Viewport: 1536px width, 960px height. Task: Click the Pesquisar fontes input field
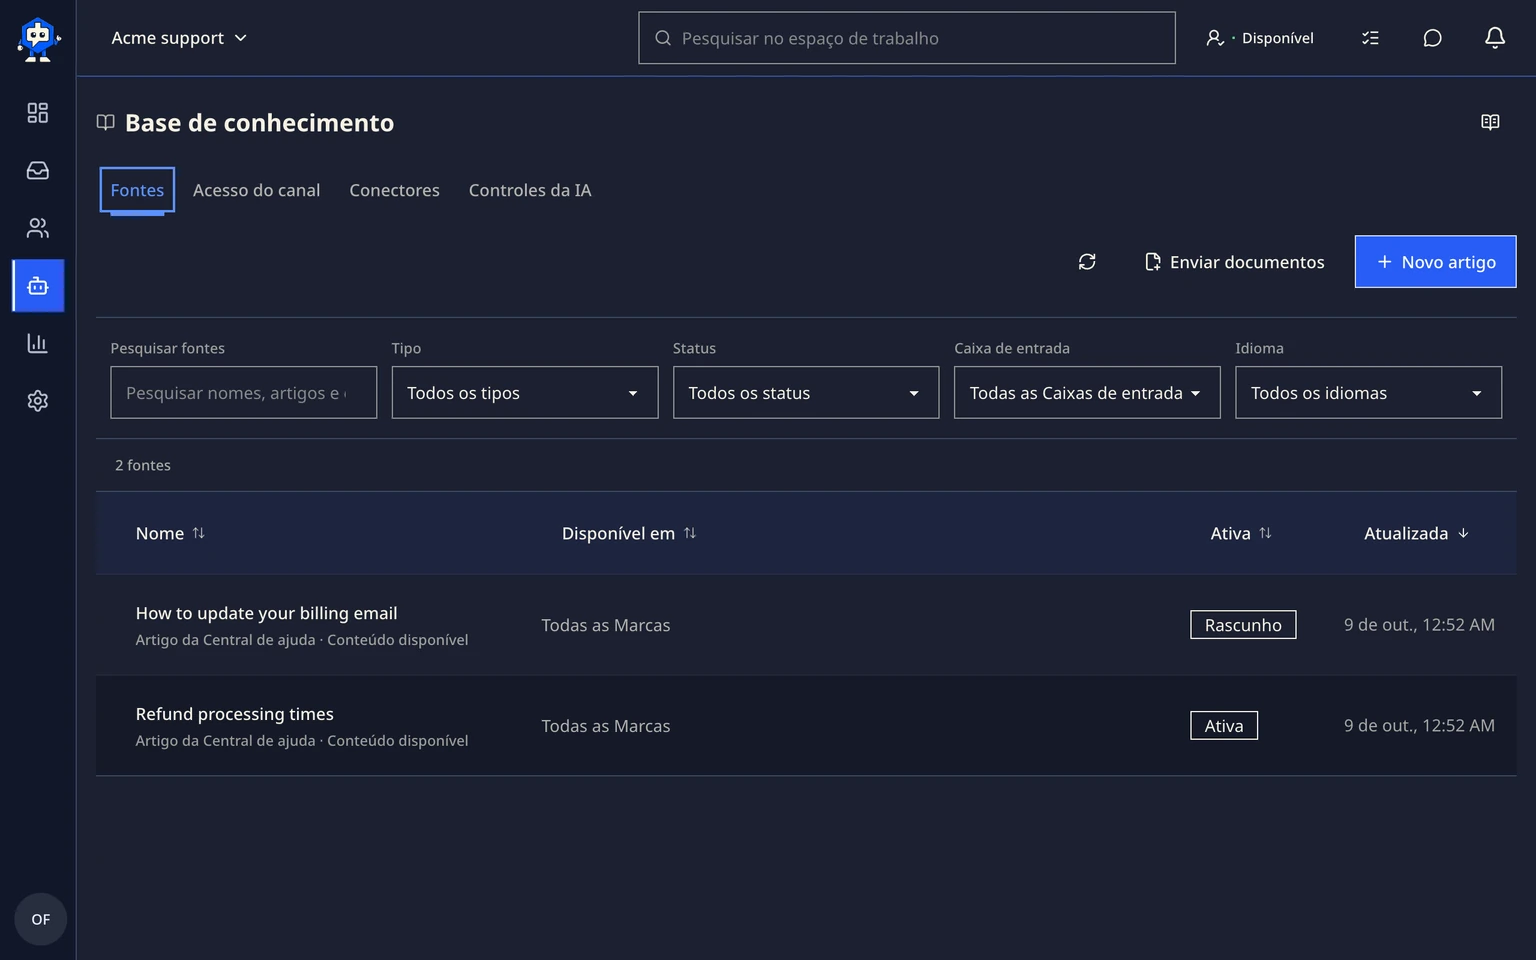243,393
